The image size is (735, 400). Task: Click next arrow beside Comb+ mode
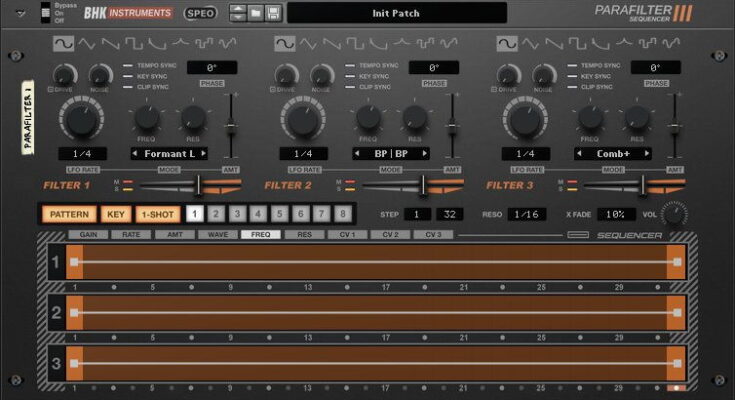pos(647,154)
